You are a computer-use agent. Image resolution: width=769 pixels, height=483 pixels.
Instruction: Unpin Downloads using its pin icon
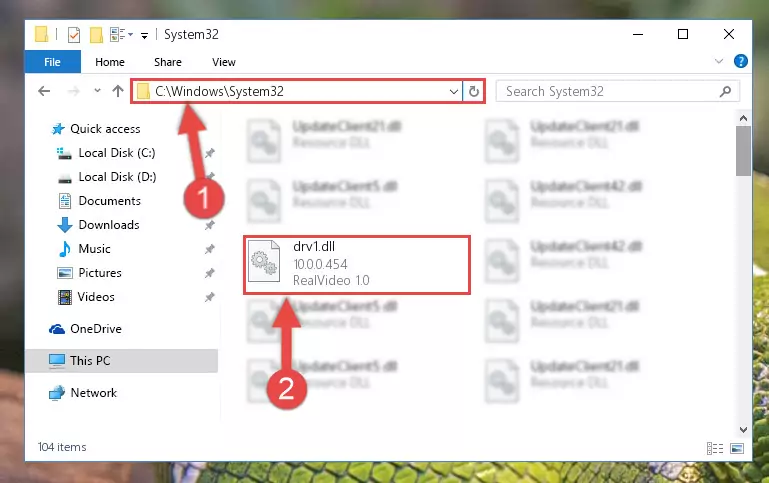pos(209,225)
